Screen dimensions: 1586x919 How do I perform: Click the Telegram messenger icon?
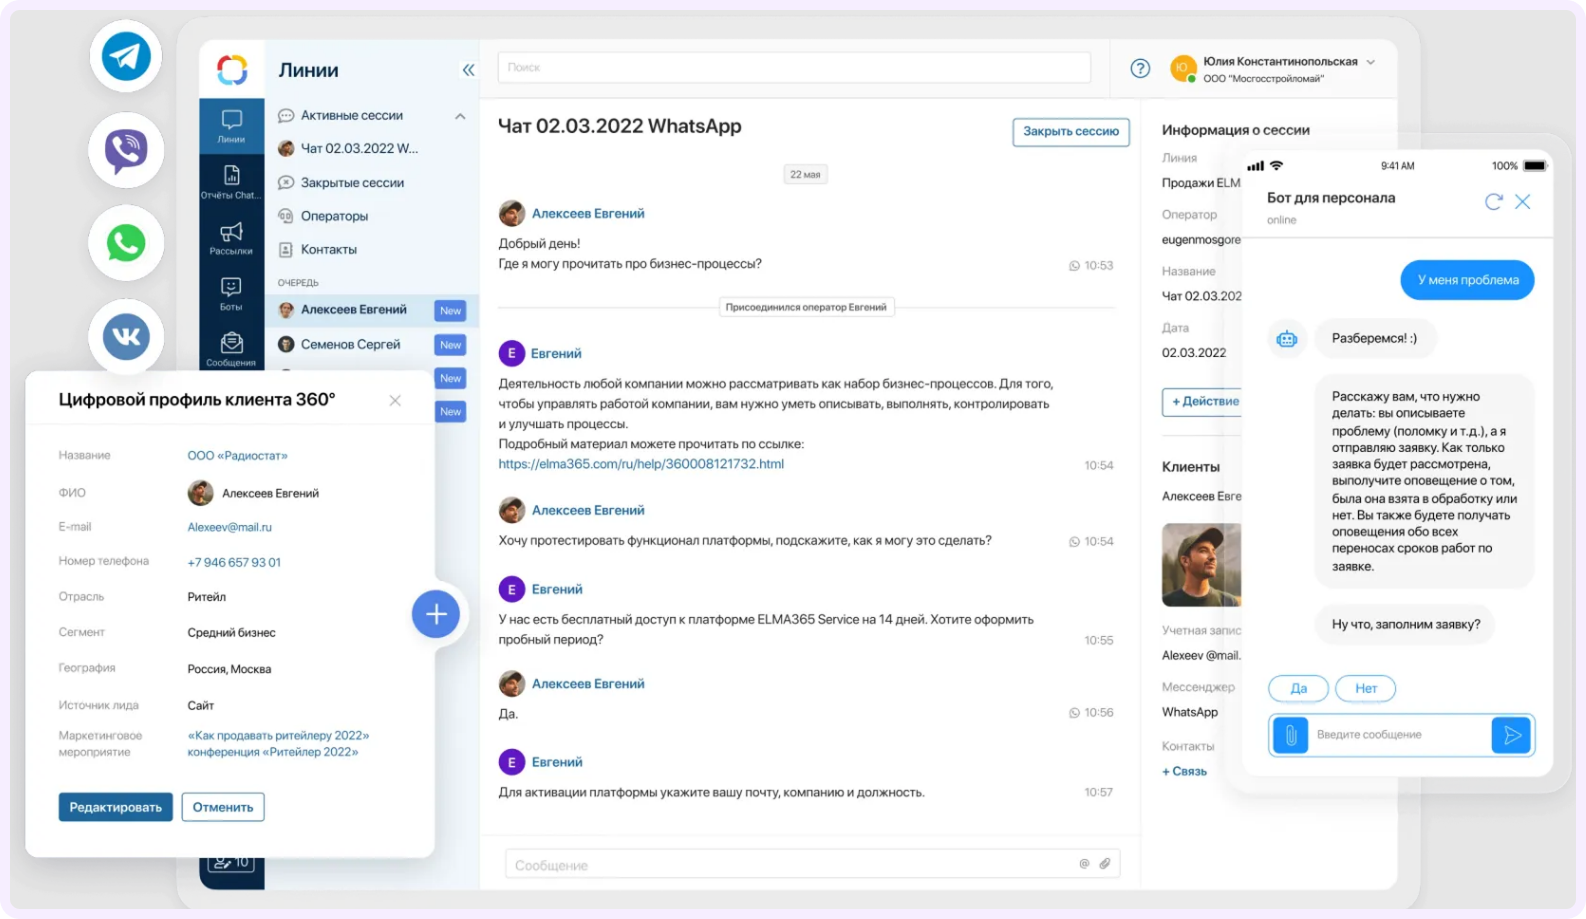(126, 56)
